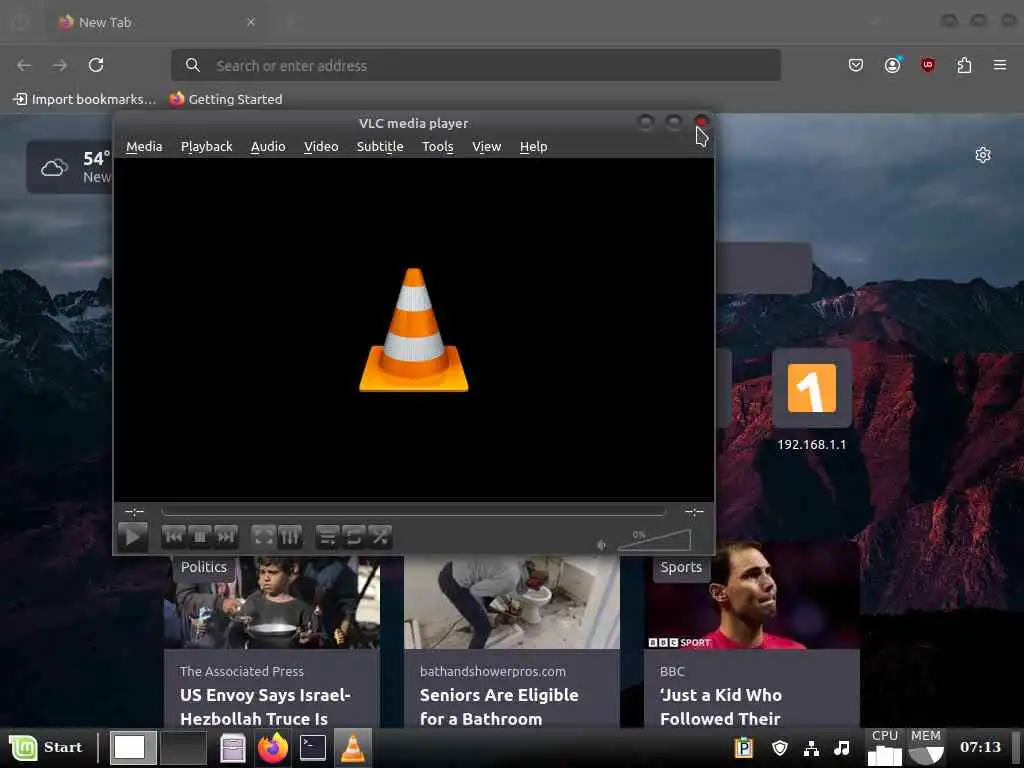Switch to second workspace in taskbar
This screenshot has width=1024, height=768.
pos(184,748)
